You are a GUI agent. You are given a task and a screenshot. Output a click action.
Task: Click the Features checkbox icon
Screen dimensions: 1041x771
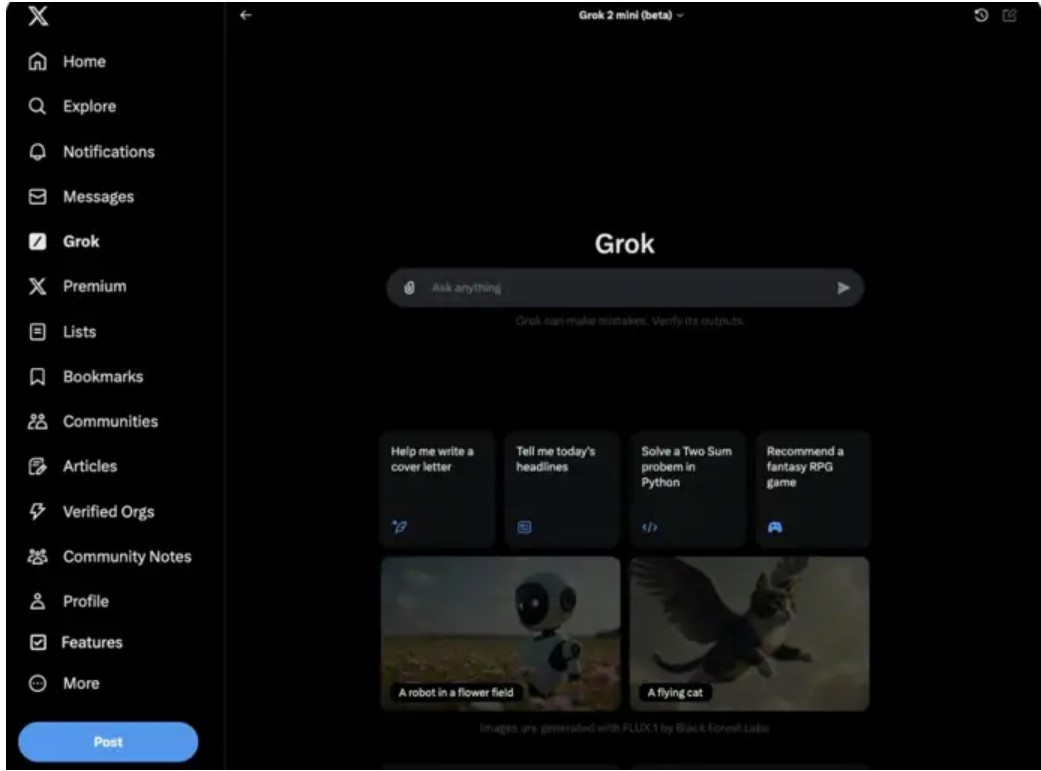(x=39, y=642)
